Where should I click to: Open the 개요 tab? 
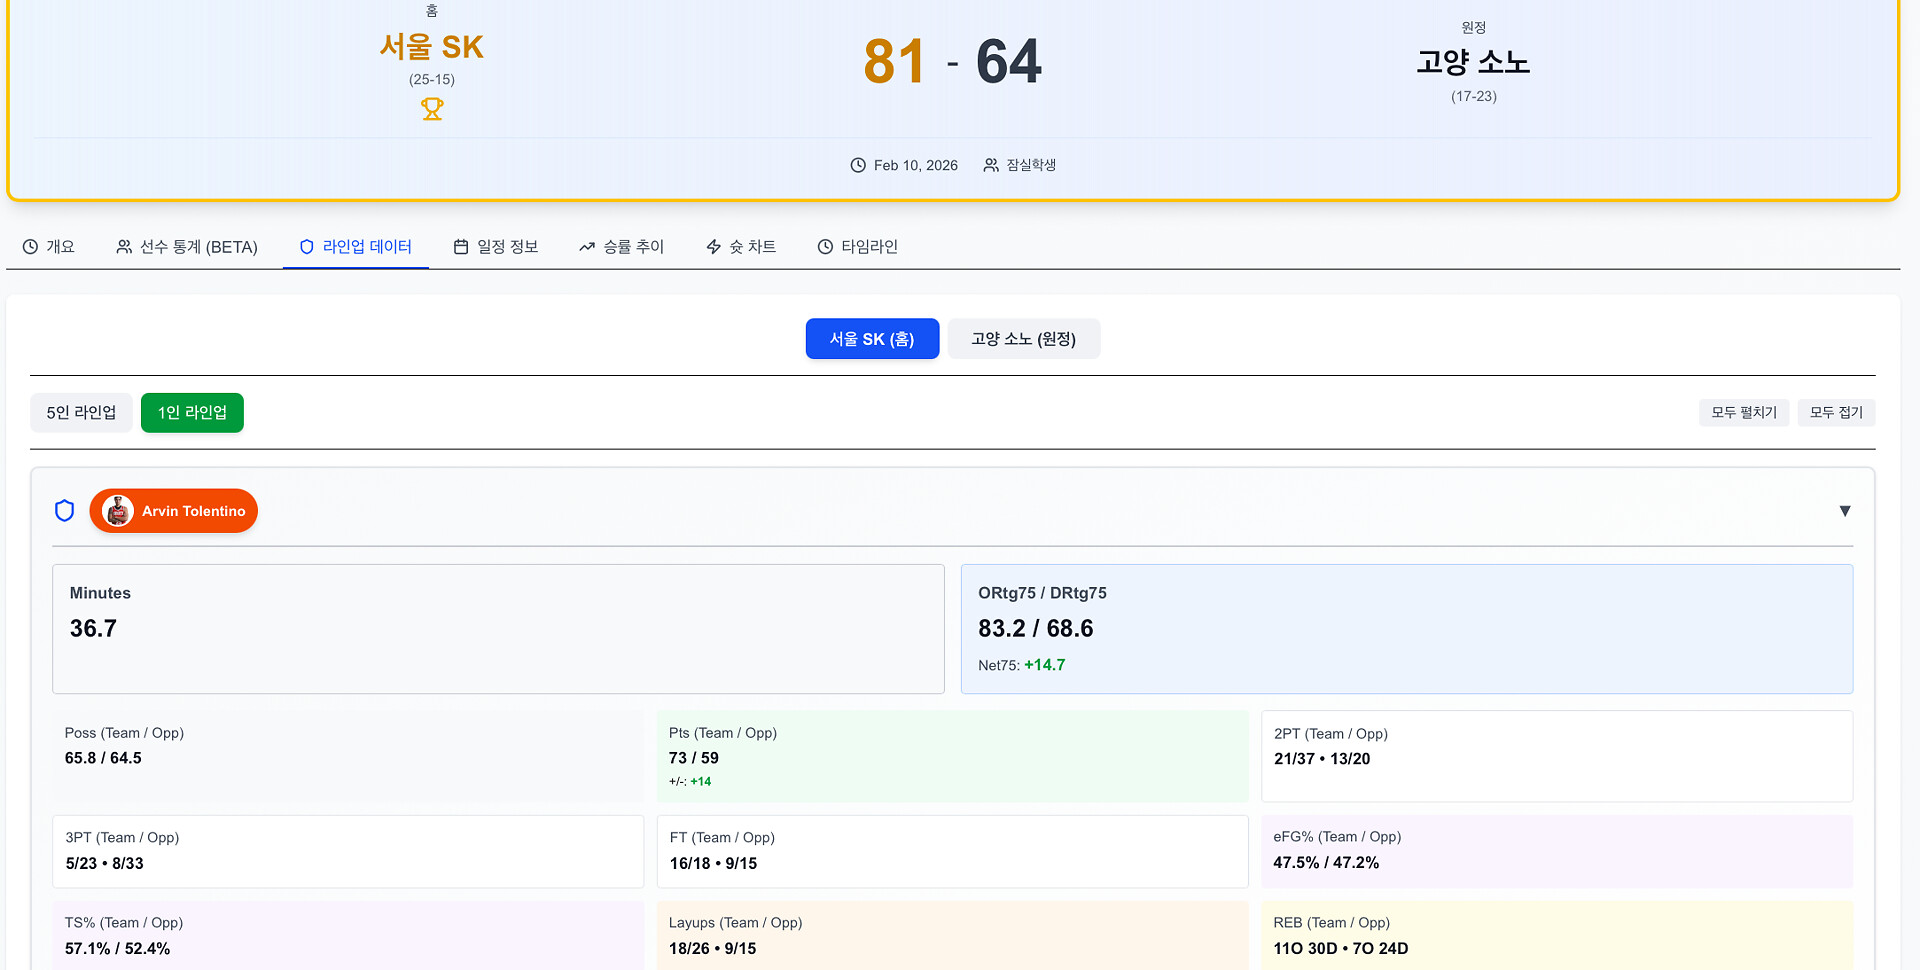coord(49,247)
